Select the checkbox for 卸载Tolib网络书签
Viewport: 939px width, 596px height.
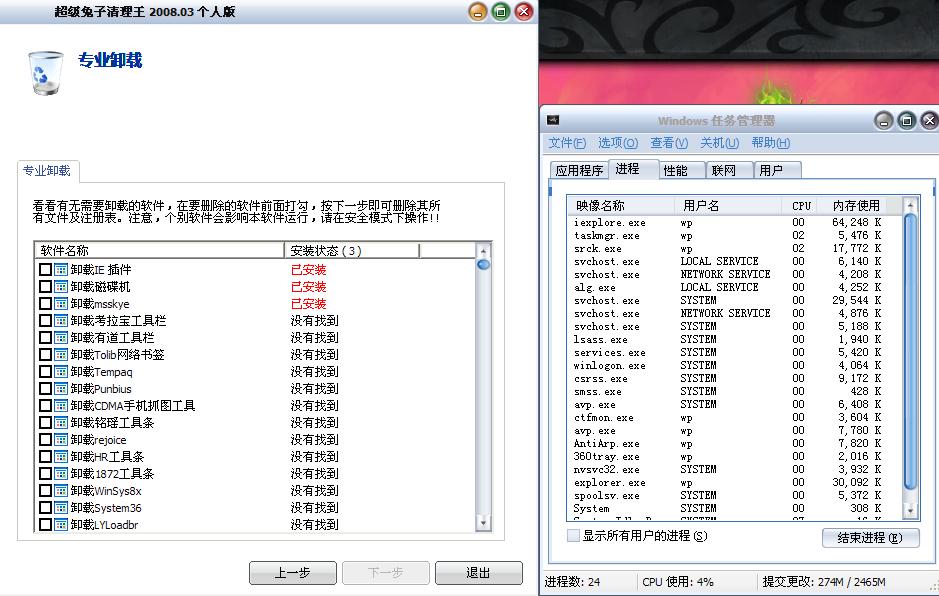45,355
